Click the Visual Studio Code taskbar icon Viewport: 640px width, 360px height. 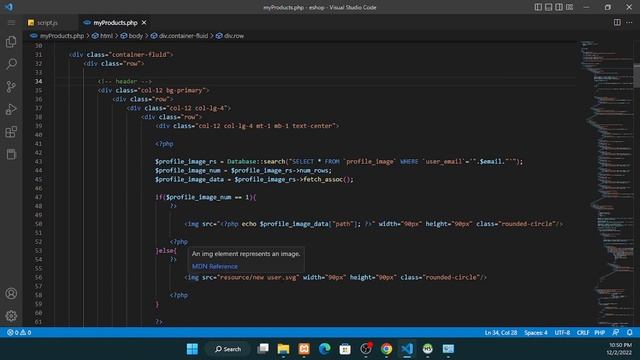(407, 349)
